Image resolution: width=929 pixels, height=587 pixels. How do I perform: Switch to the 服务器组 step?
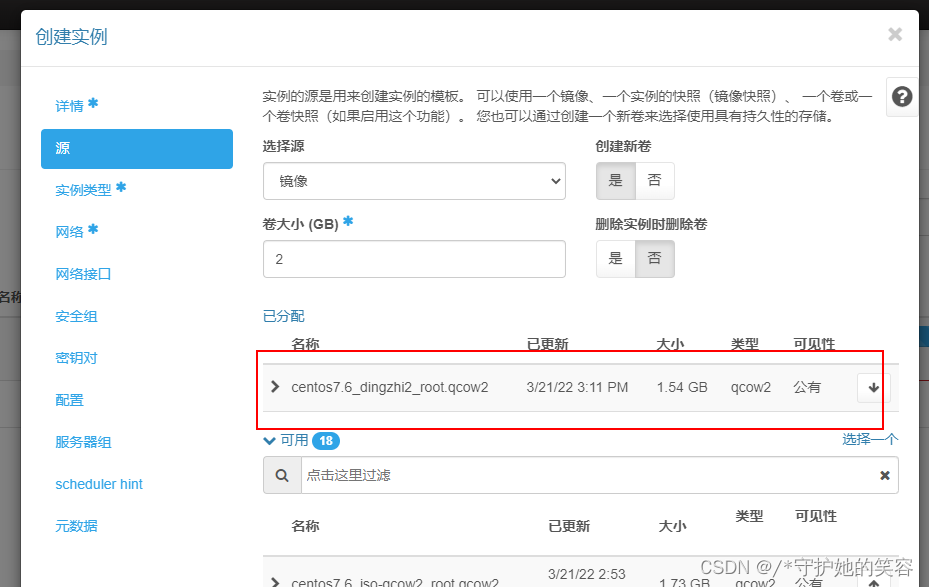click(x=83, y=442)
